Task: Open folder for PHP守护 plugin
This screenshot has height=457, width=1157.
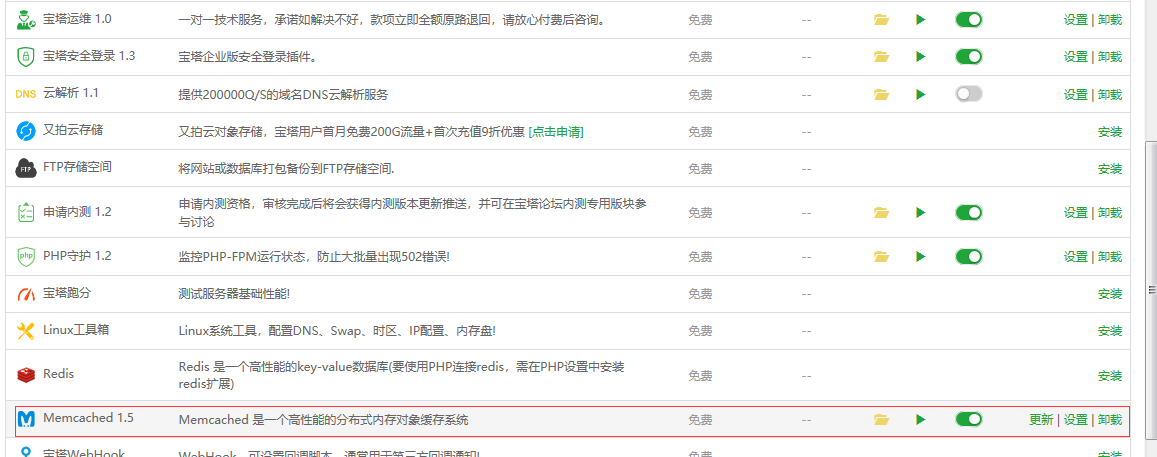Action: tap(881, 257)
